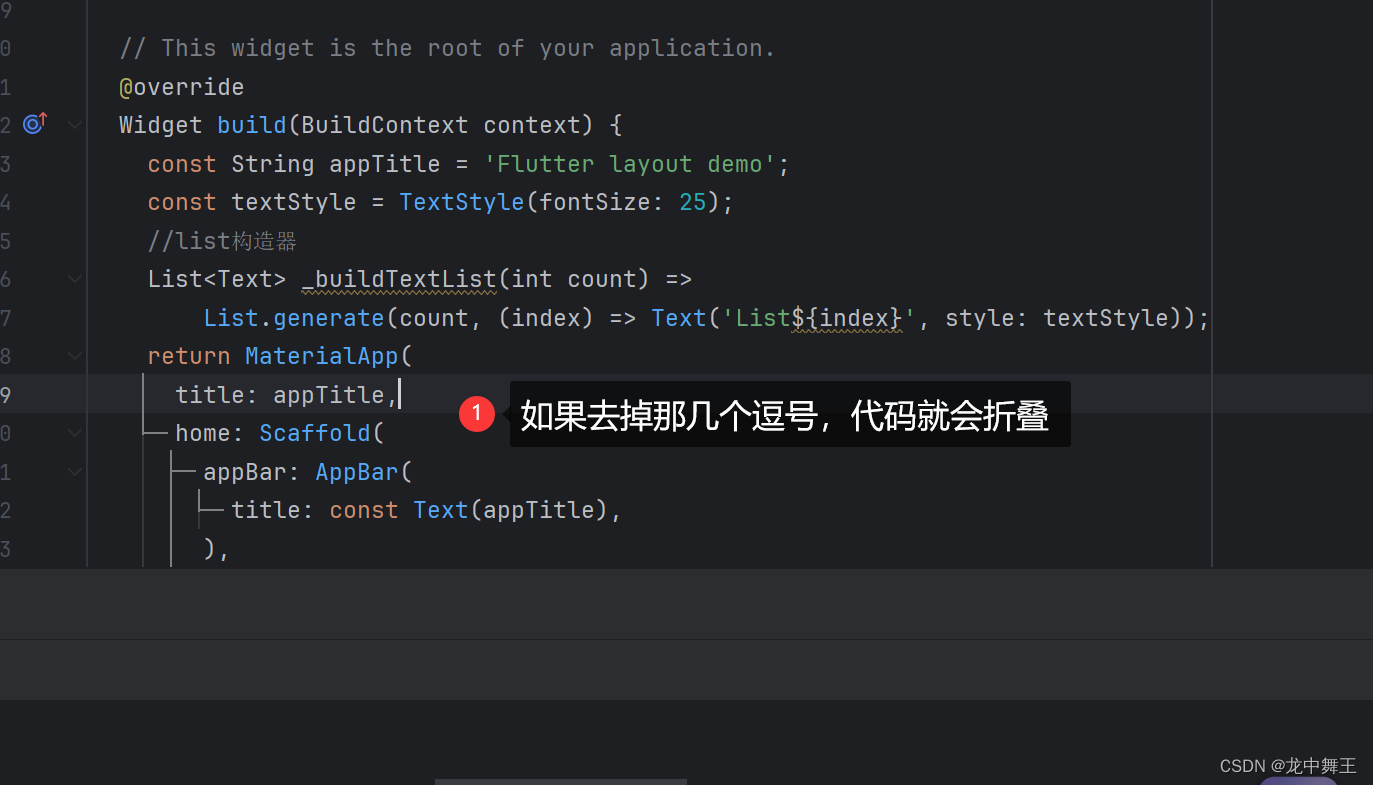Fold the return MaterialApp block

[x=75, y=356]
